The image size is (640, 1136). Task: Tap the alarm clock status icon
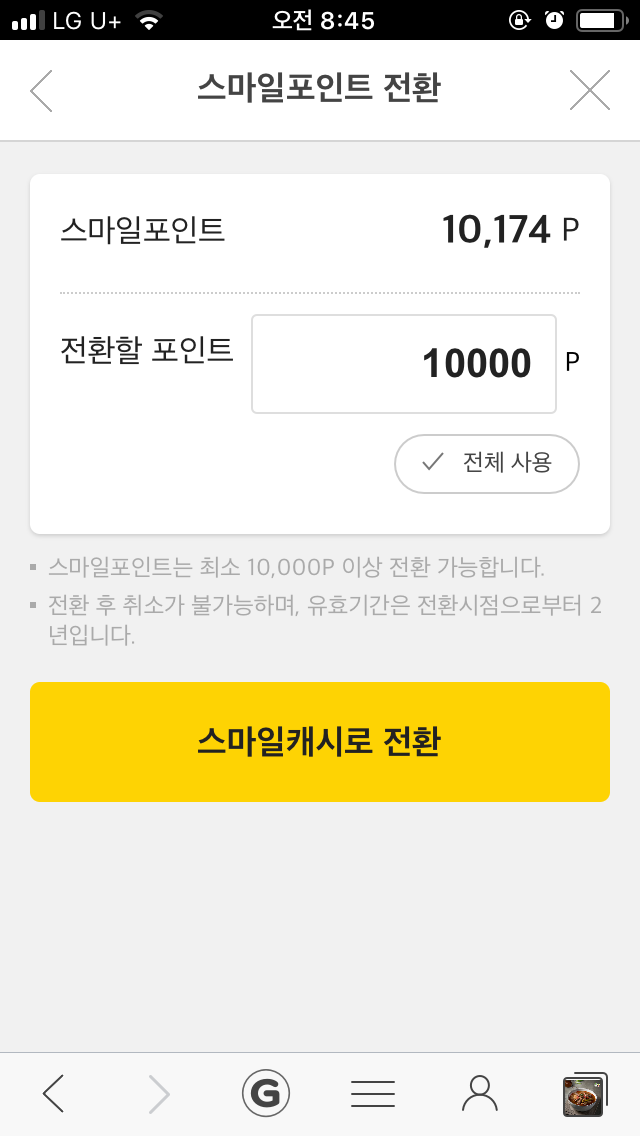tap(554, 20)
